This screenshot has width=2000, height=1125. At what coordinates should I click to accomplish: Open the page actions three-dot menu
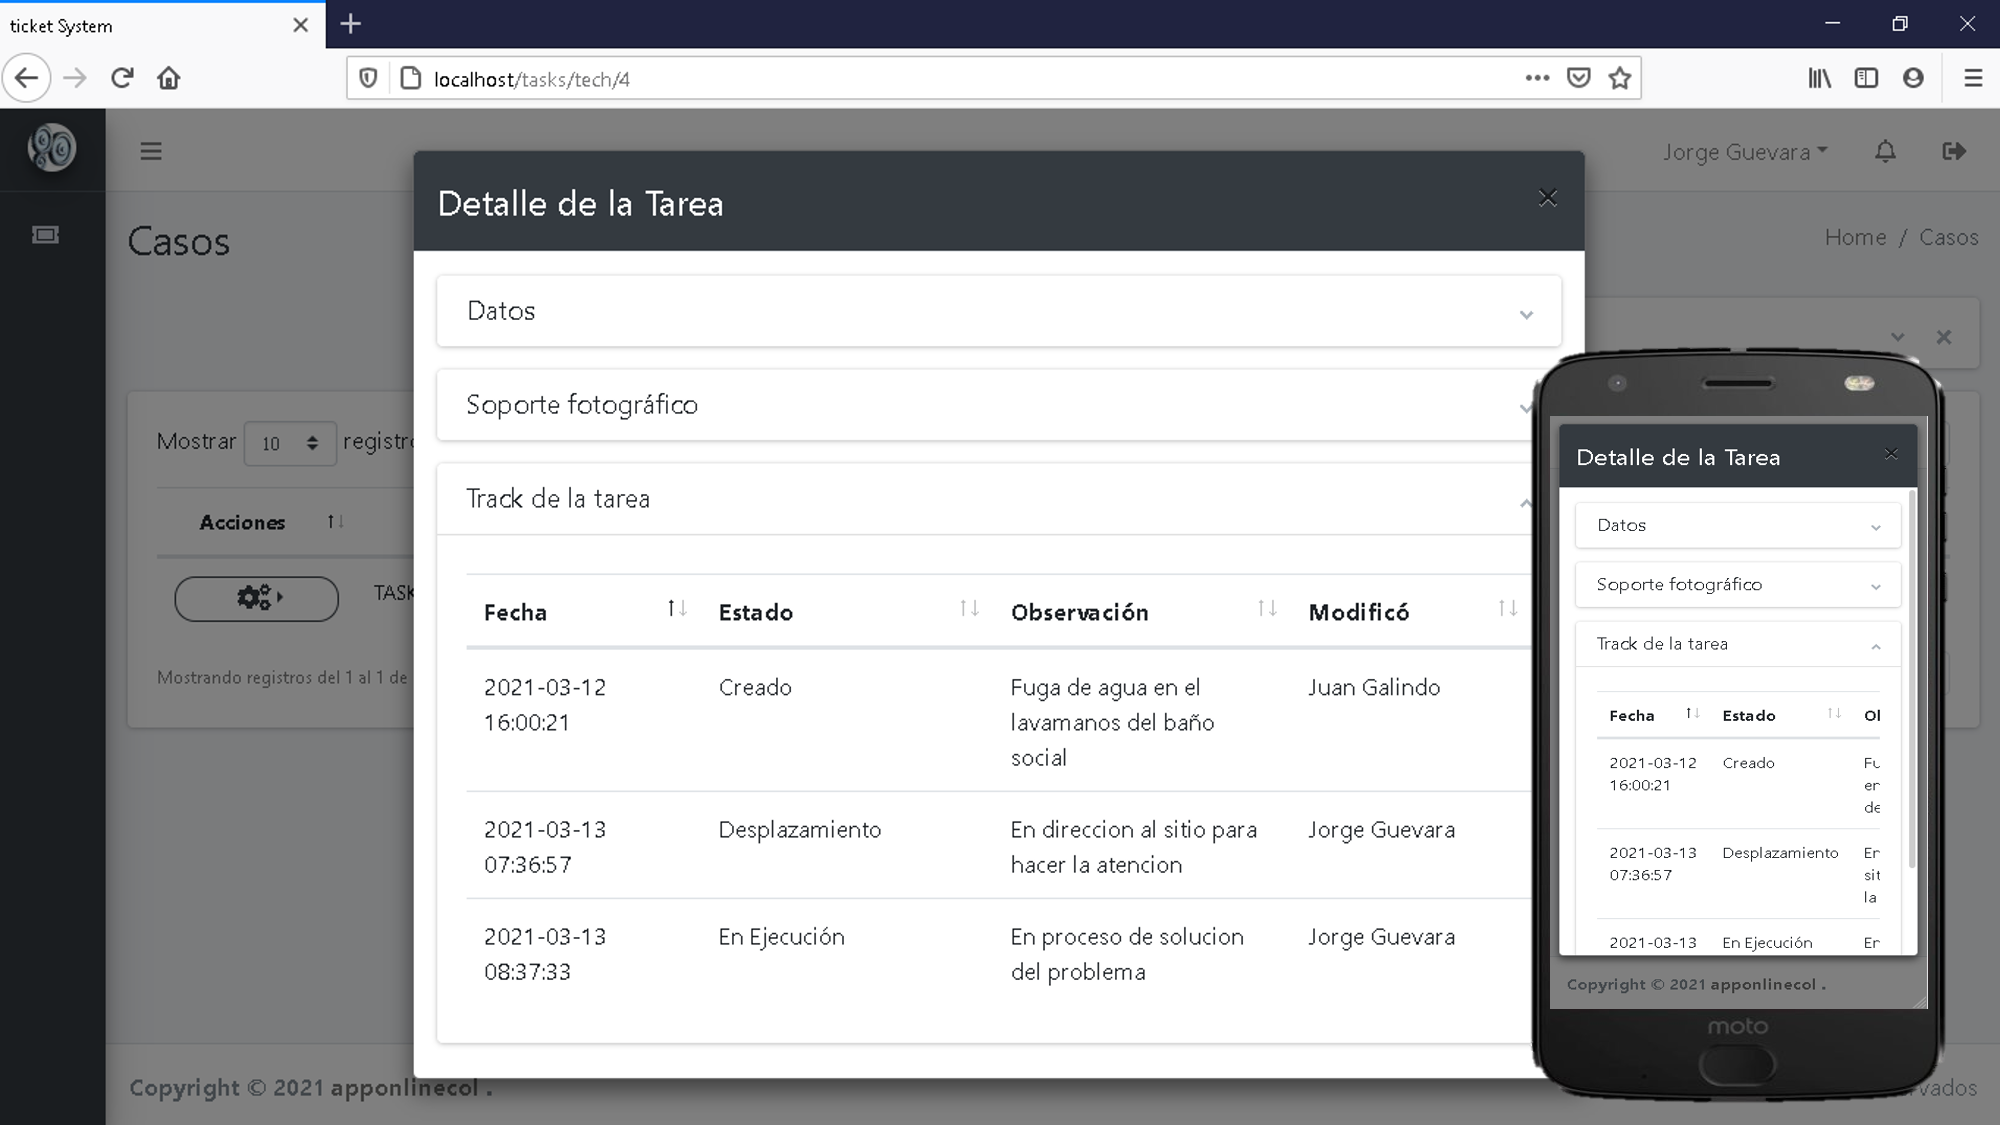tap(1537, 78)
